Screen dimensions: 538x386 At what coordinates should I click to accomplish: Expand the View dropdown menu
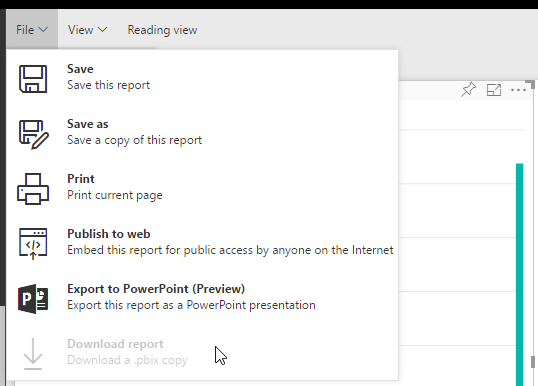coord(87,30)
